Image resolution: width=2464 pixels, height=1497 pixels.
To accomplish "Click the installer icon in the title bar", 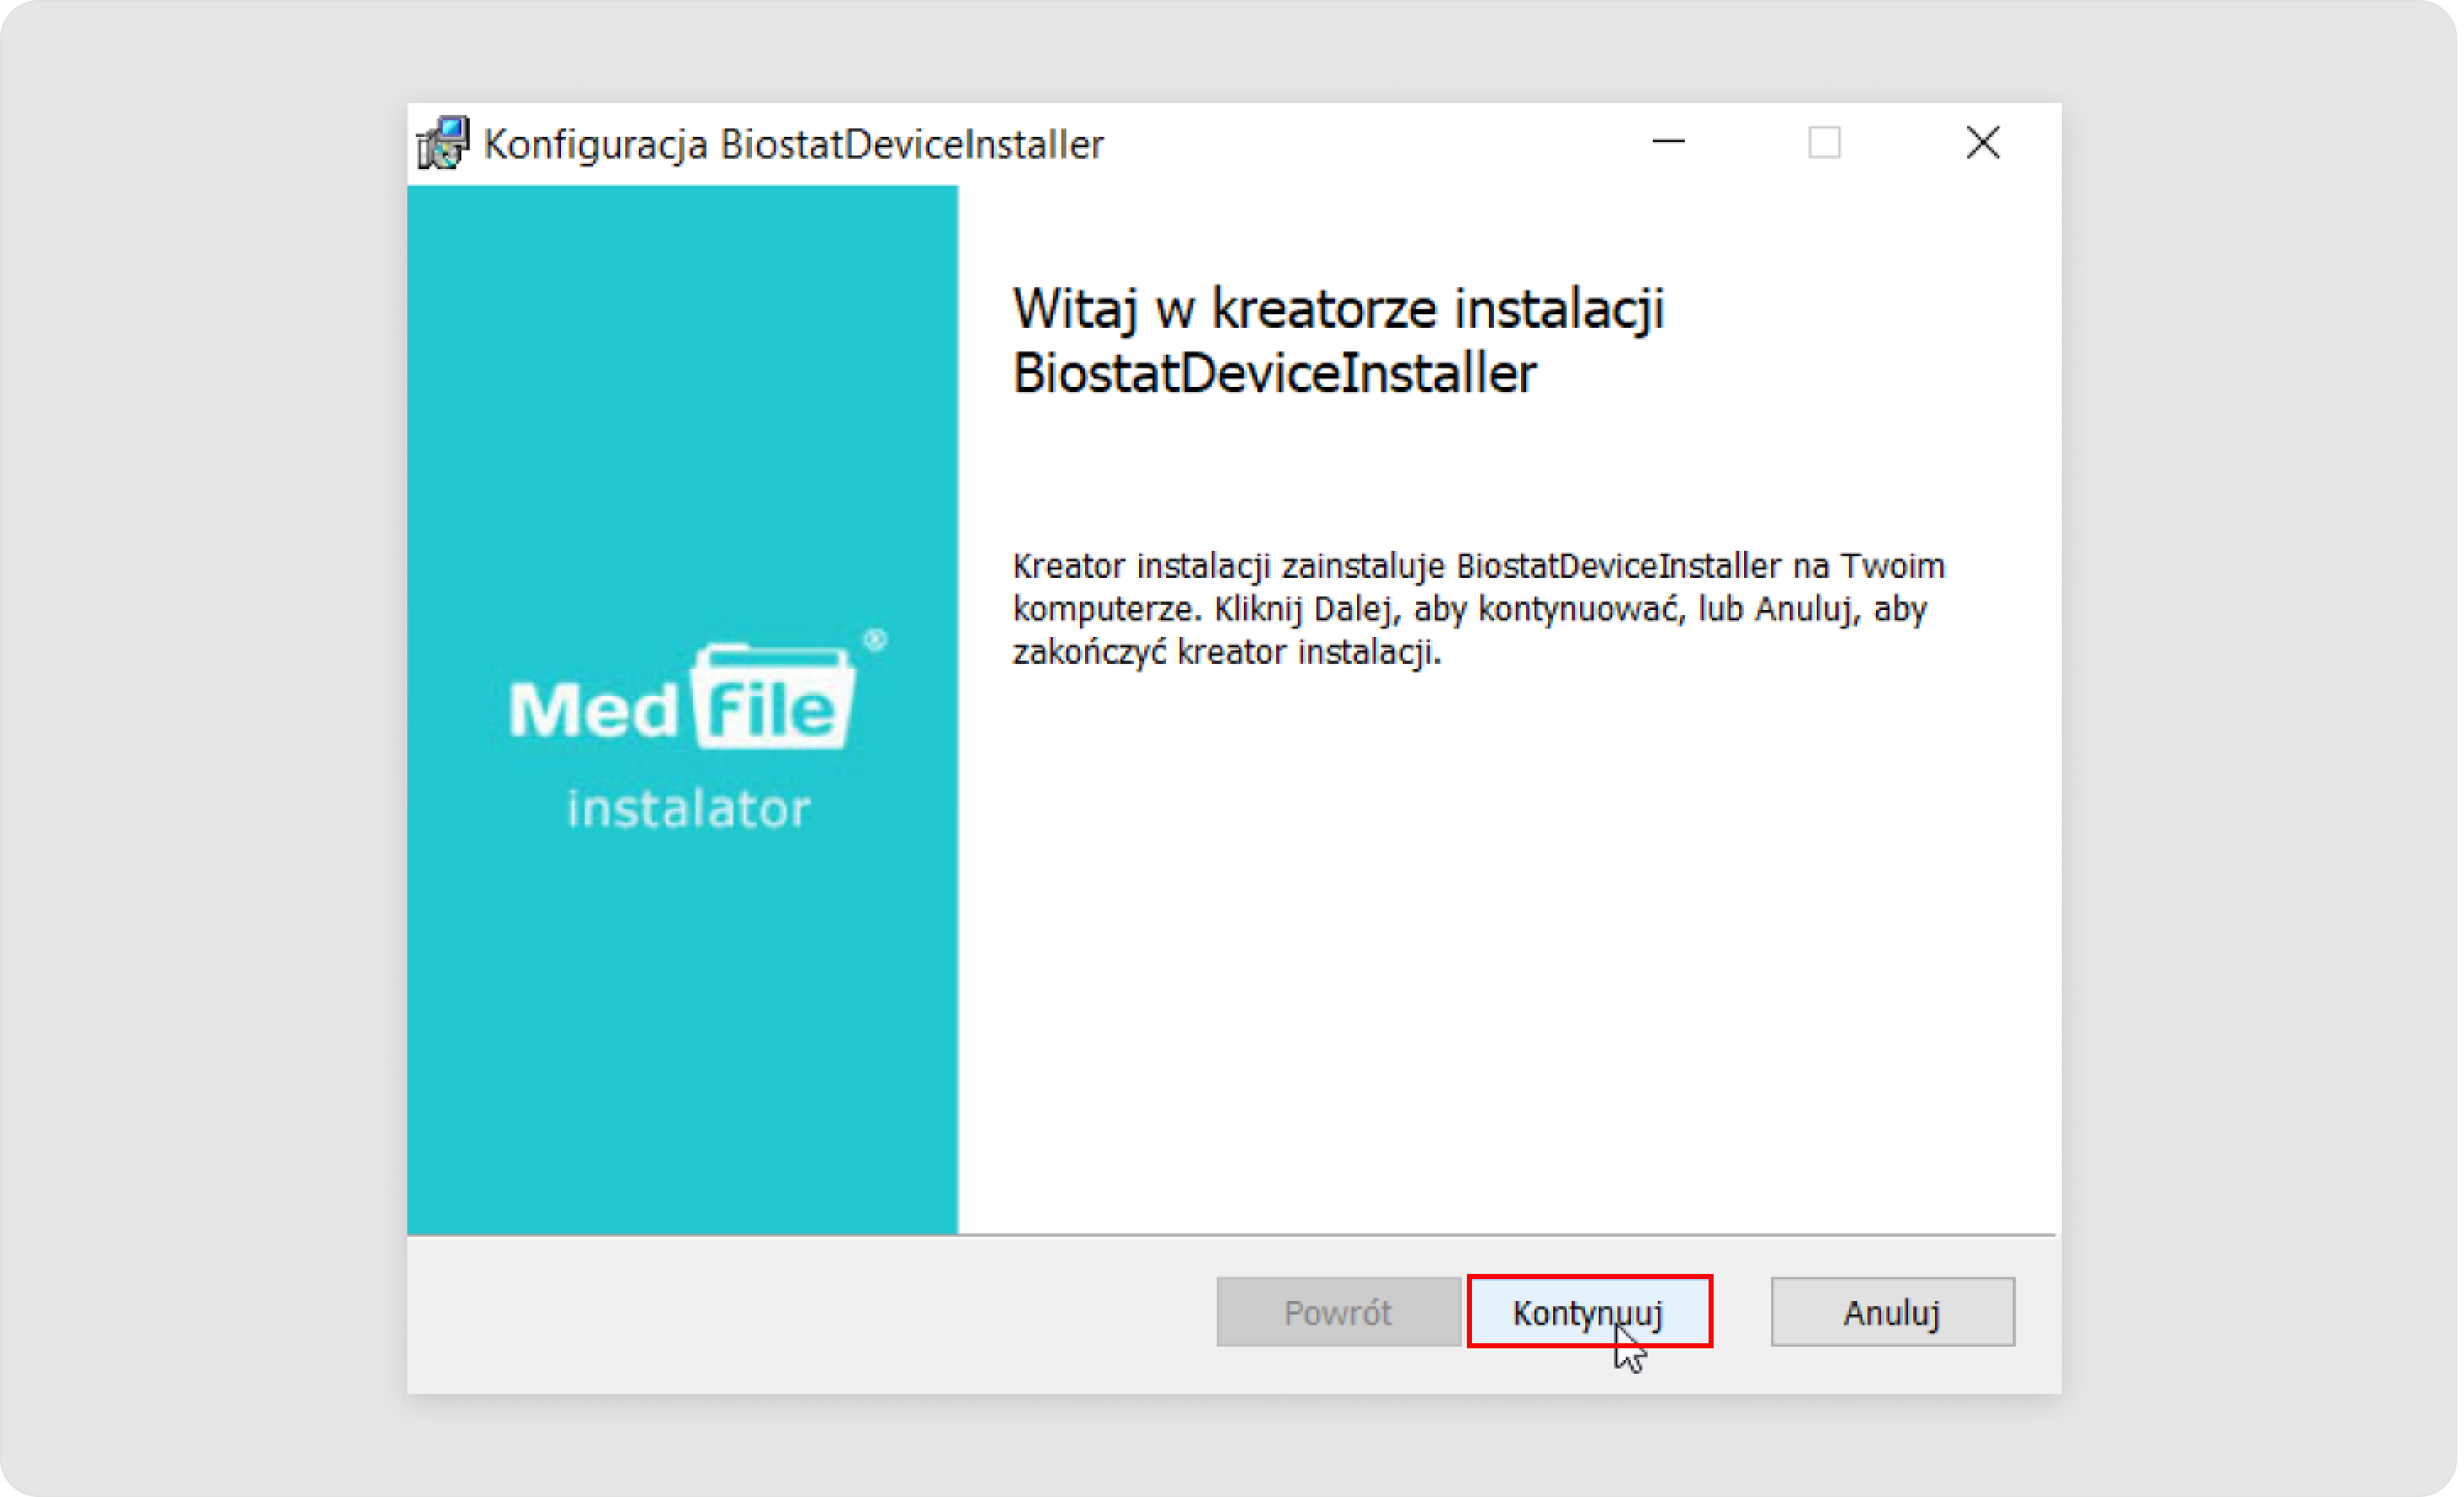I will click(x=443, y=143).
